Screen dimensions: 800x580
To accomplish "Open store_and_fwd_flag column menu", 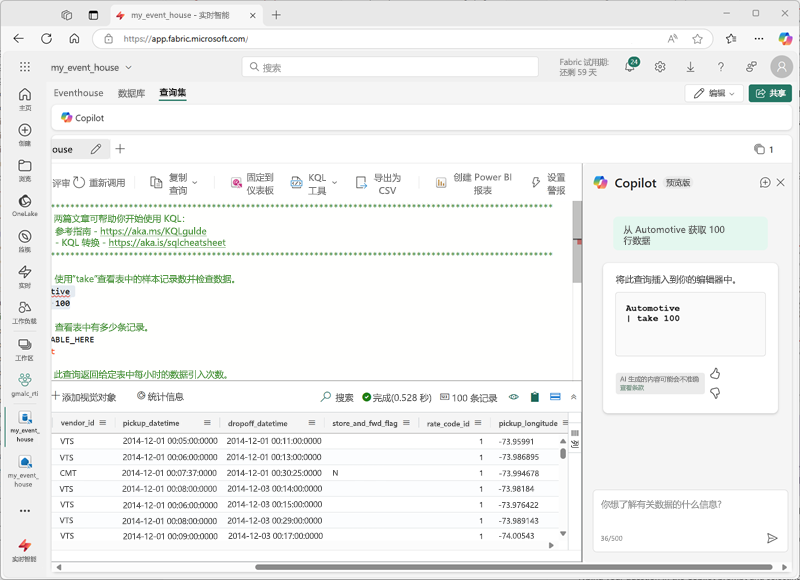I will coord(406,423).
